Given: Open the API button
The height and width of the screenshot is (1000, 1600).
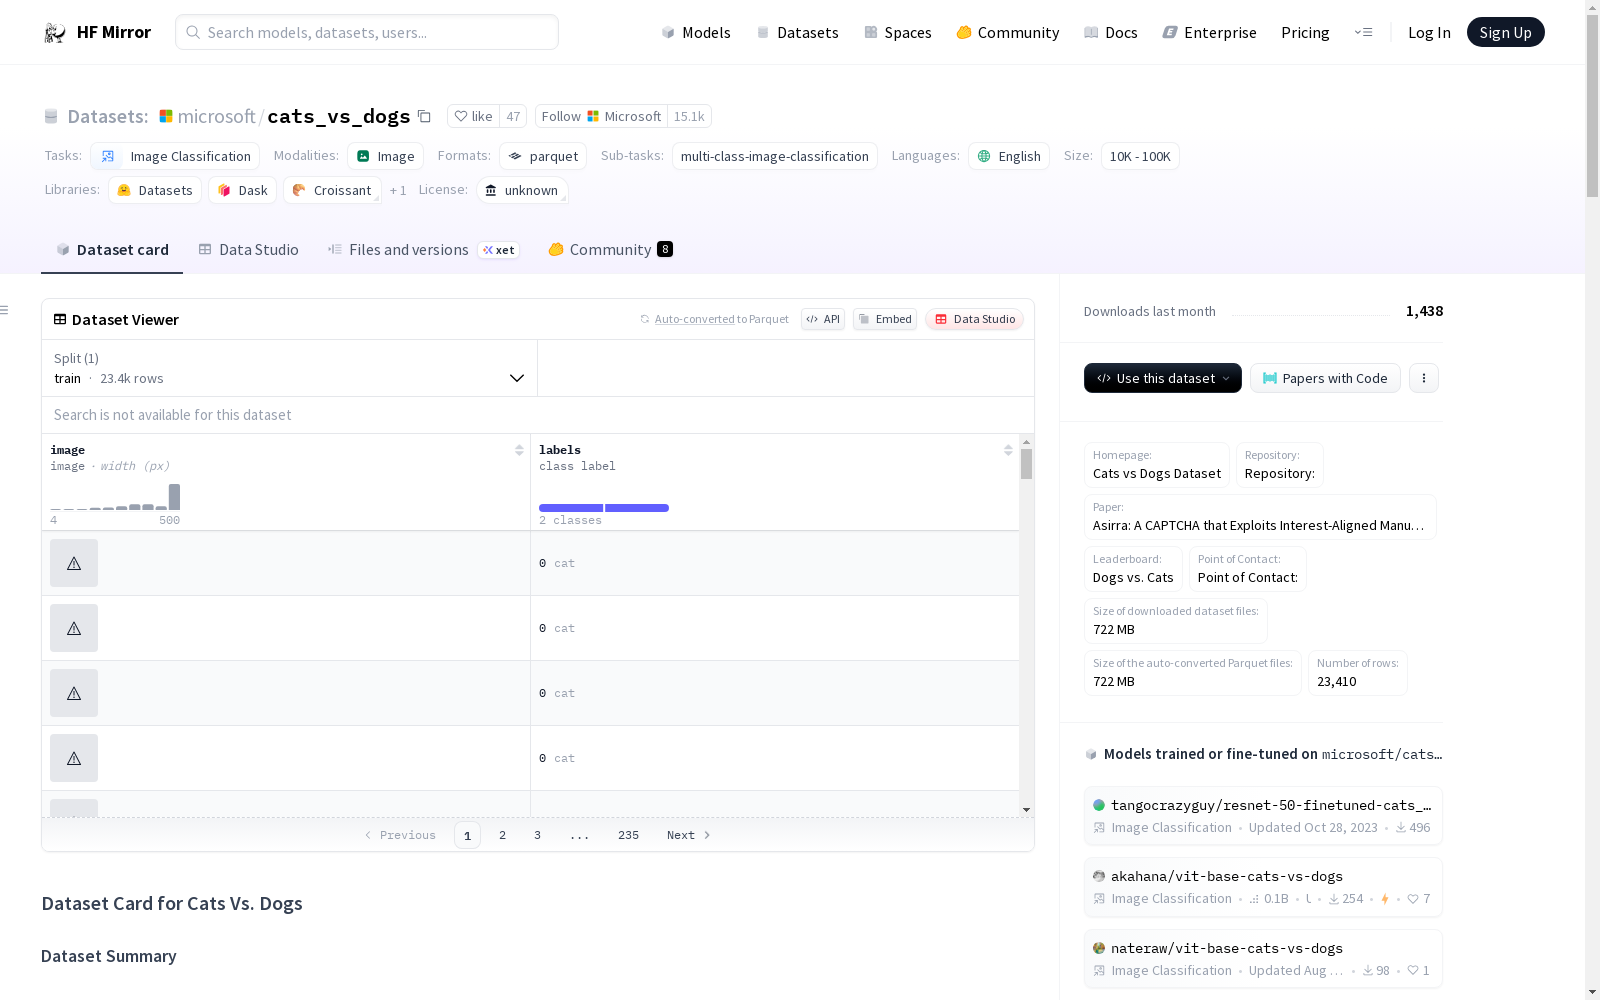Looking at the screenshot, I should click(x=823, y=319).
